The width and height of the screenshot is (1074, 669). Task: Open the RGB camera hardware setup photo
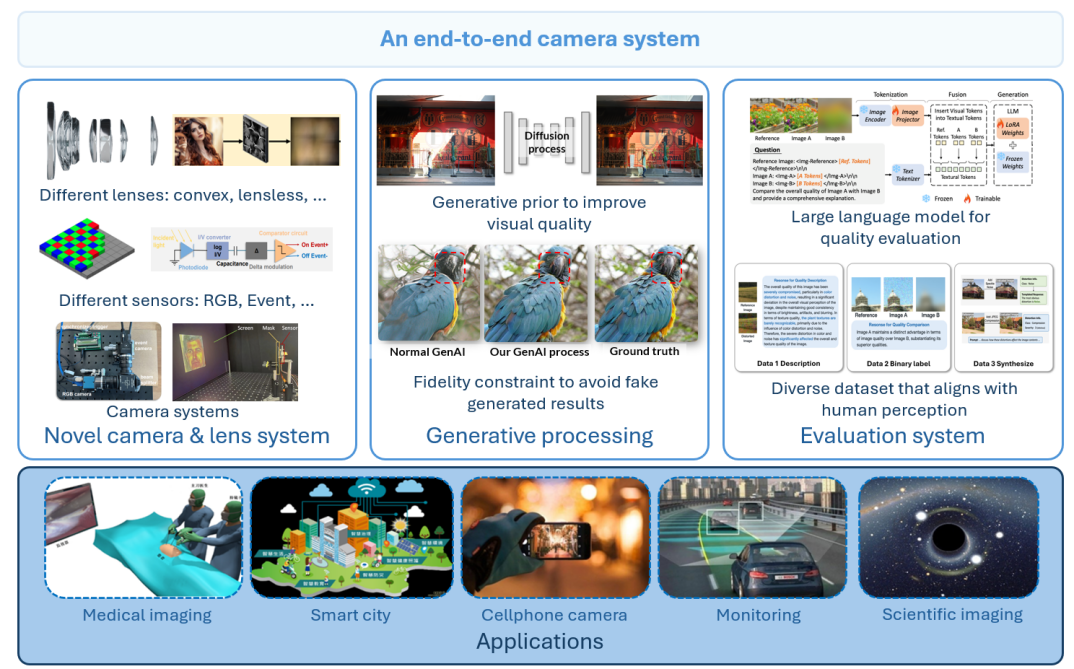(x=108, y=362)
